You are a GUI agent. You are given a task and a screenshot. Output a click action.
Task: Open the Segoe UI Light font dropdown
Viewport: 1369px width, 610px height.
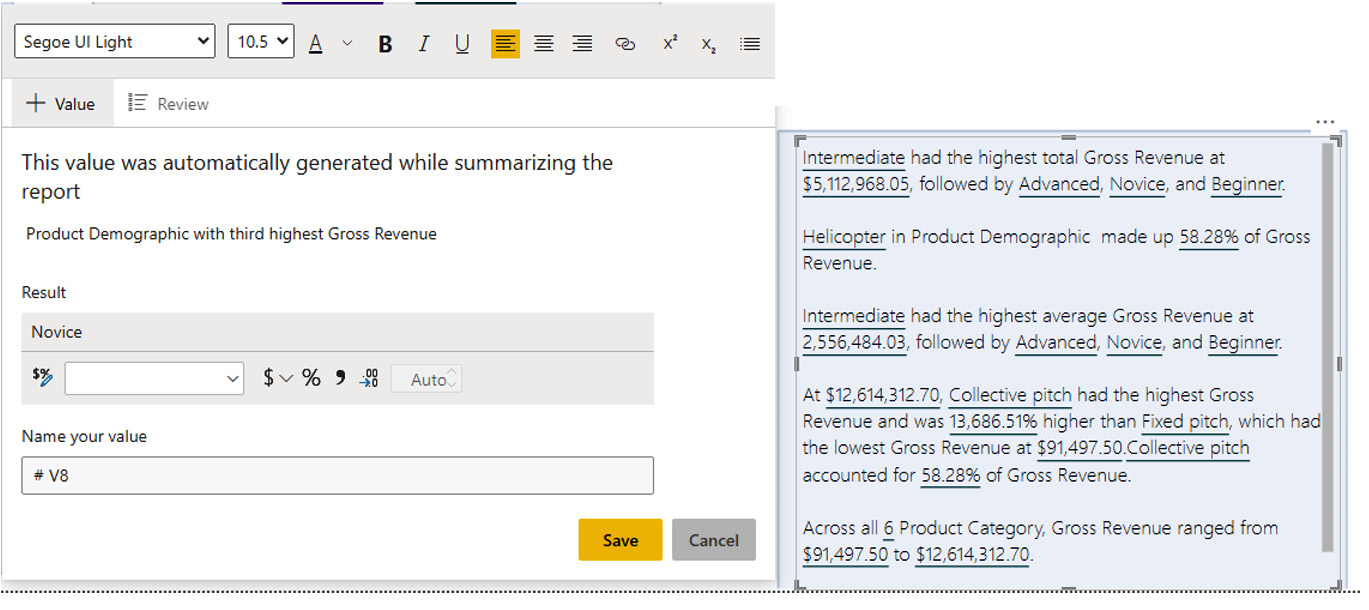(x=116, y=42)
